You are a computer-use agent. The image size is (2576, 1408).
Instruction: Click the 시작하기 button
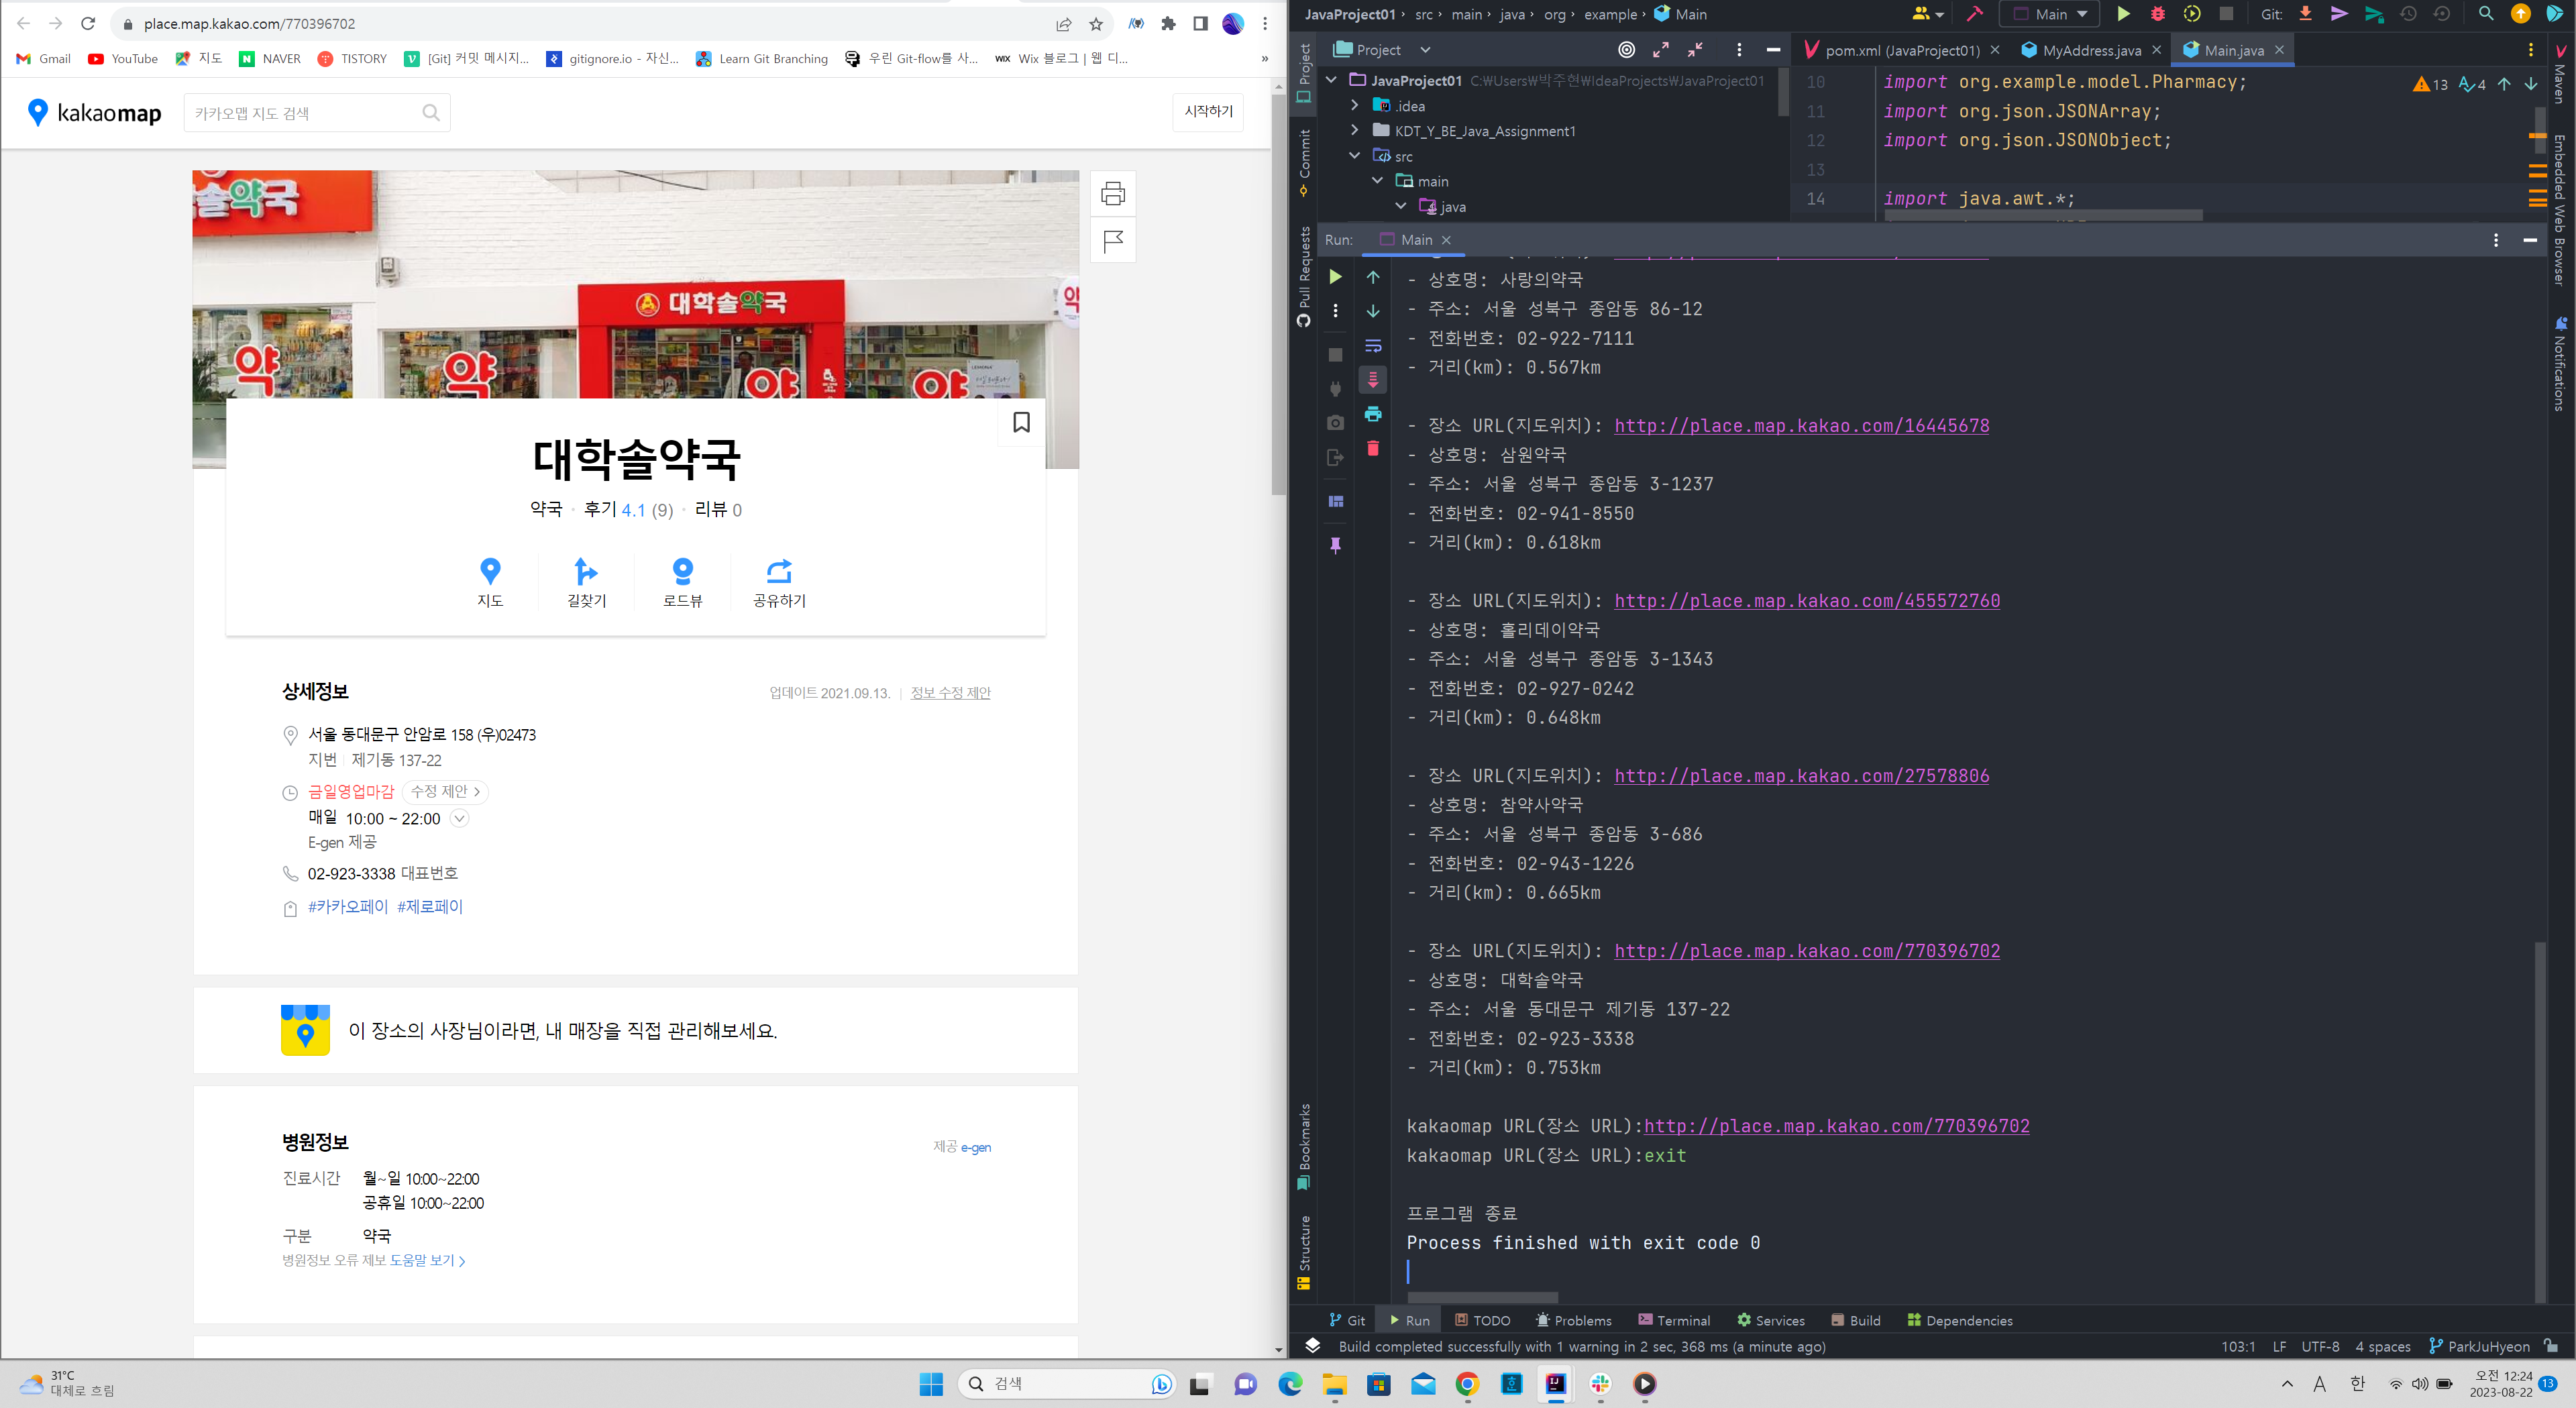click(x=1207, y=112)
